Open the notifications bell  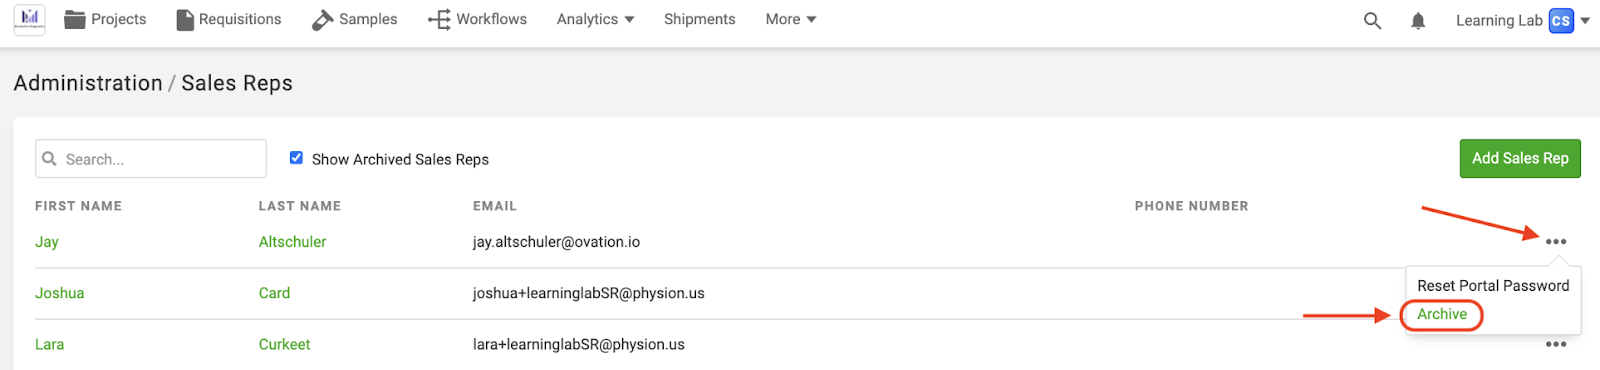pos(1418,20)
